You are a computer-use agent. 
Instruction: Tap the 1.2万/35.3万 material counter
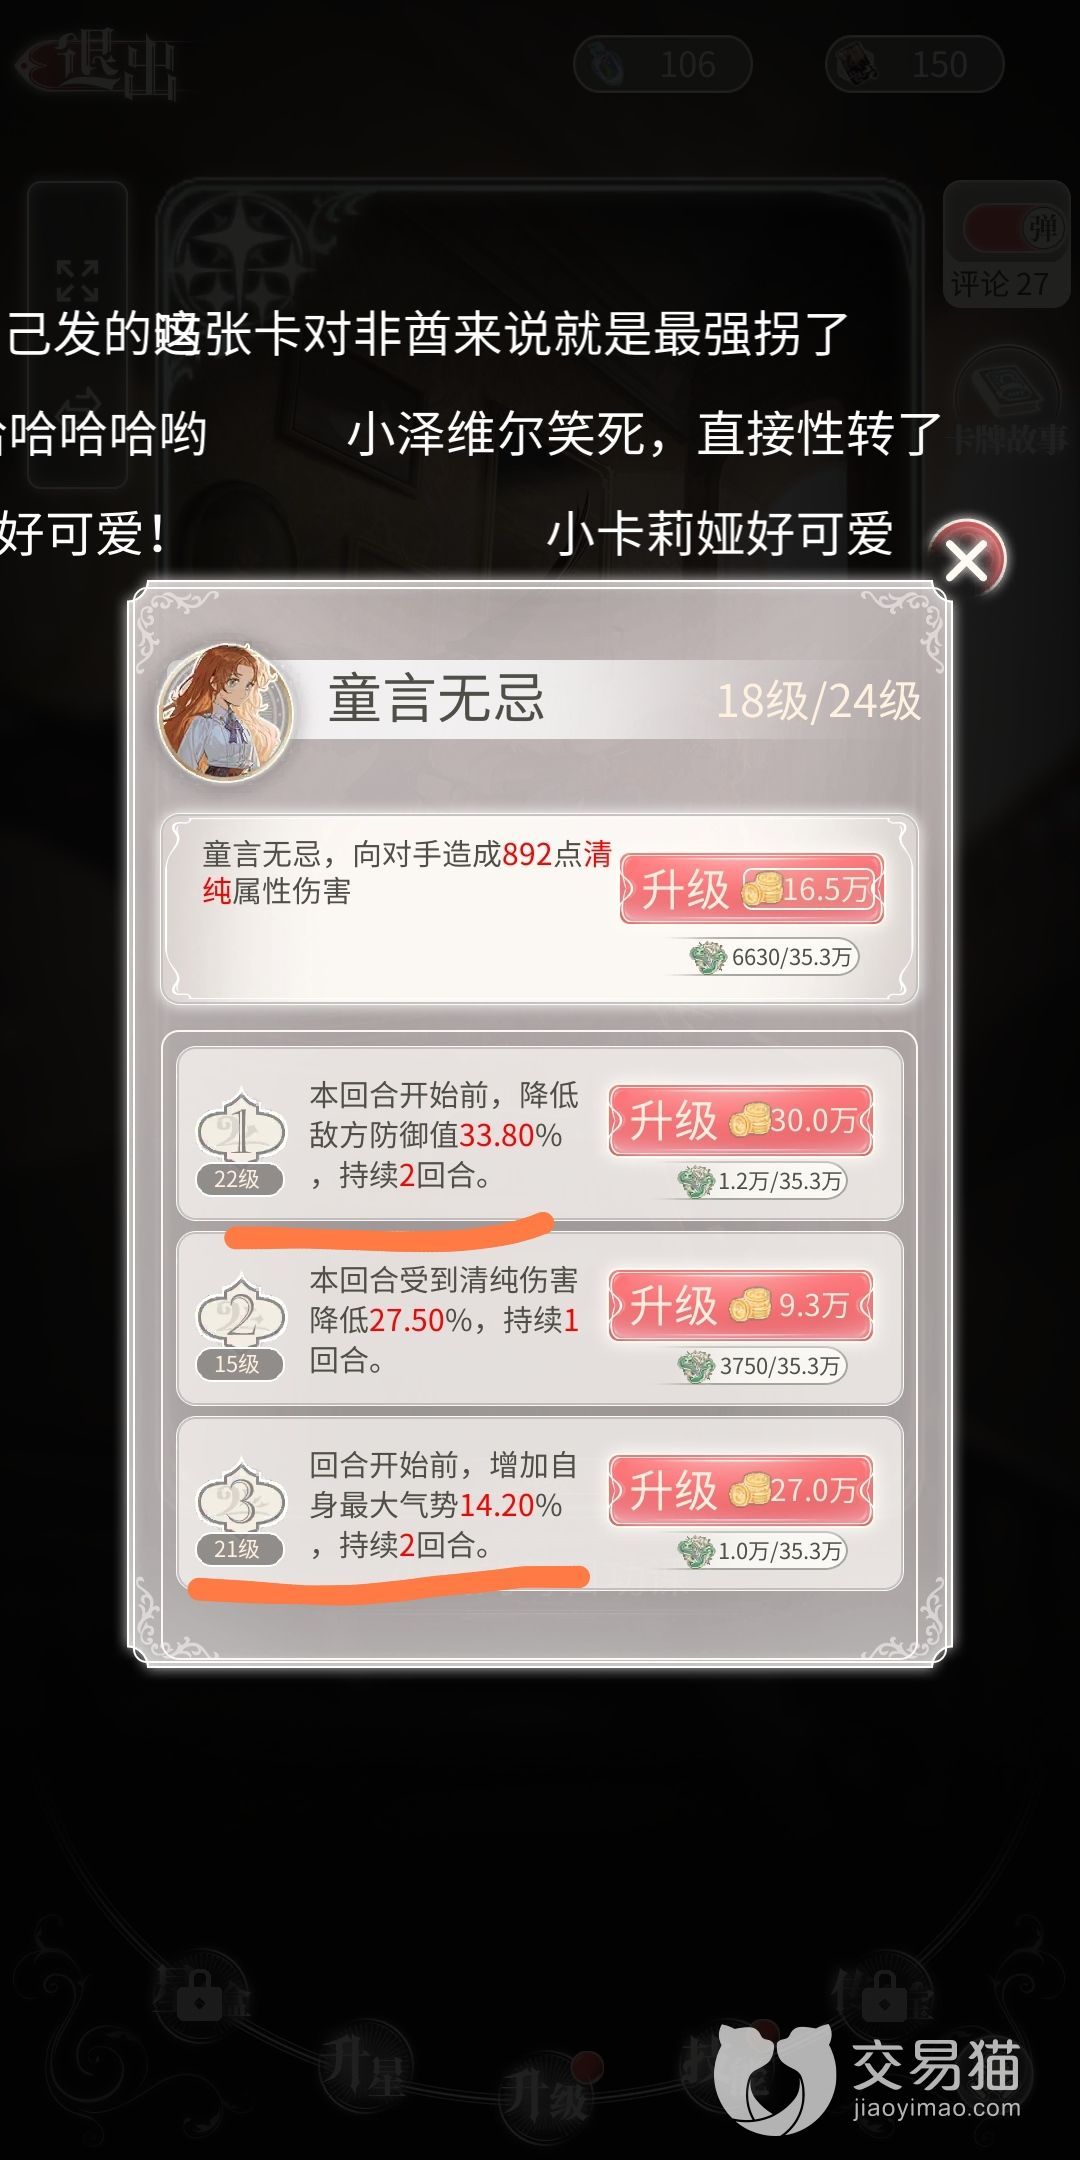(x=761, y=1181)
